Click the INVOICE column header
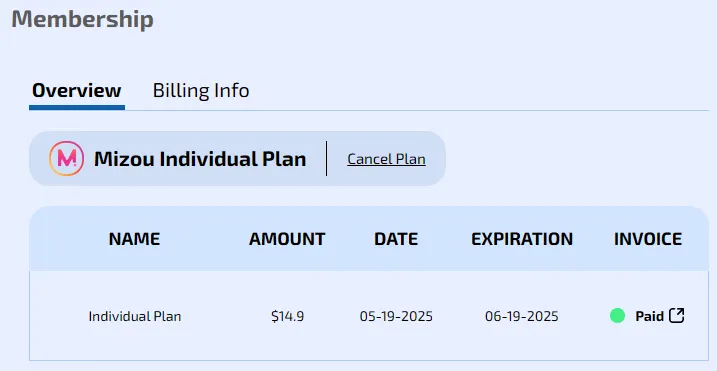Viewport: 717px width, 371px height. (x=648, y=239)
